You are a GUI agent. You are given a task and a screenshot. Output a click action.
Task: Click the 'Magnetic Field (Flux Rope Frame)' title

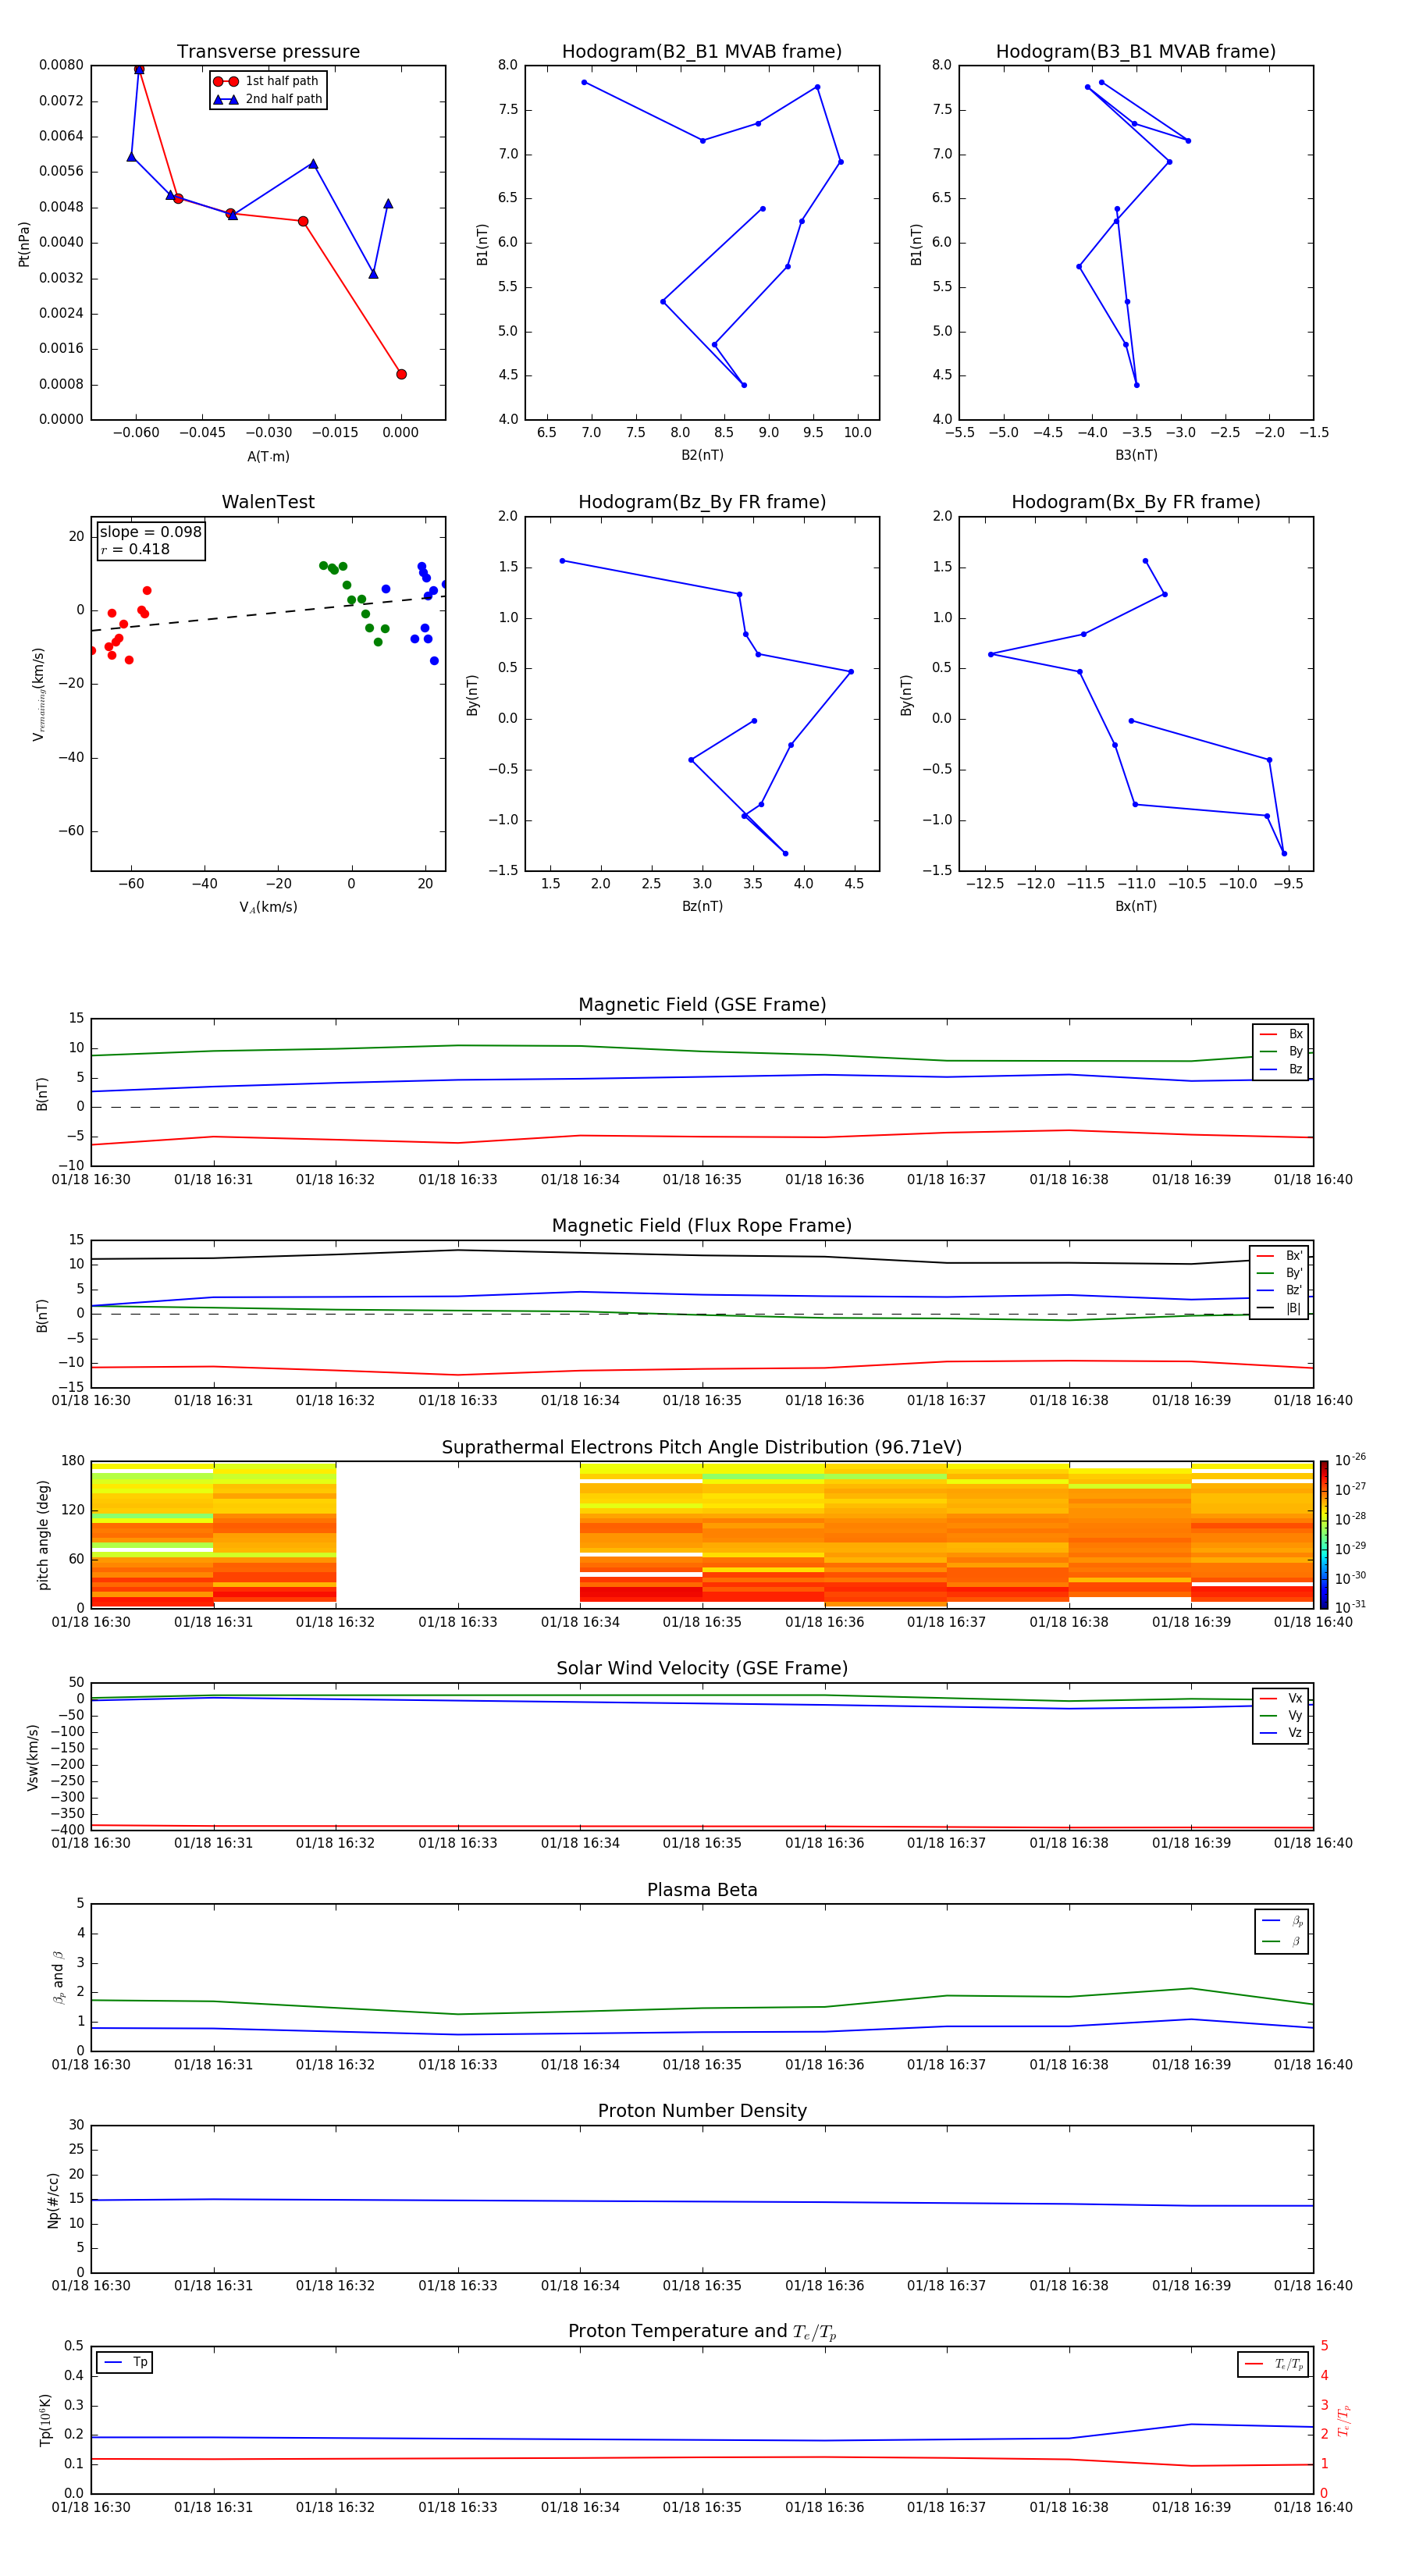point(702,1226)
